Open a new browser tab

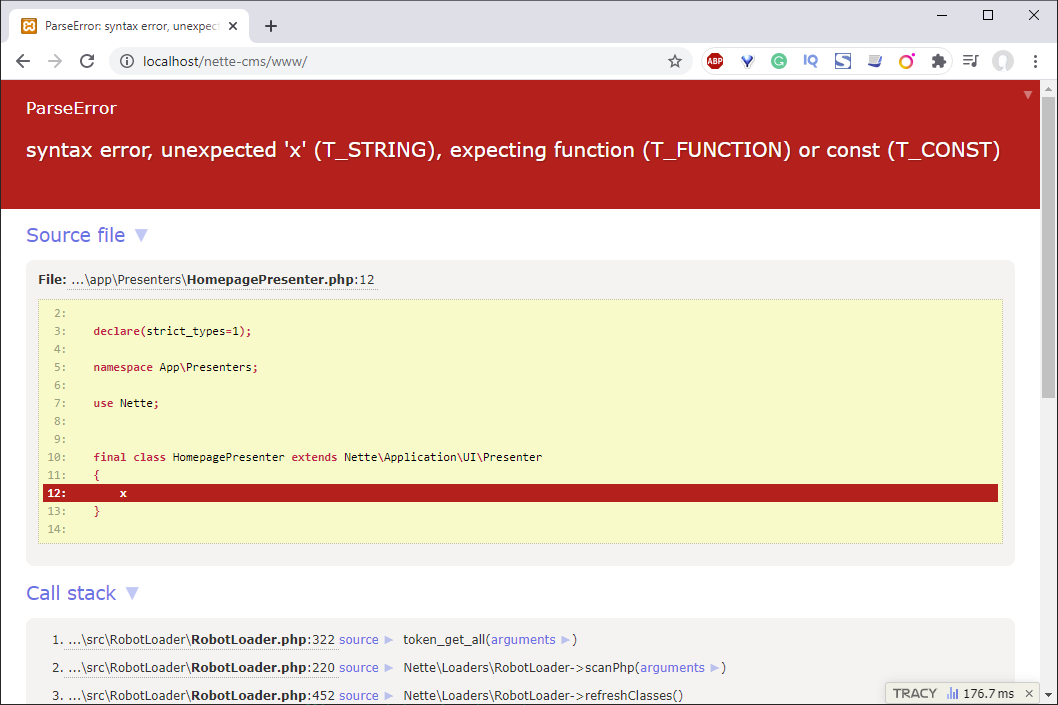270,26
